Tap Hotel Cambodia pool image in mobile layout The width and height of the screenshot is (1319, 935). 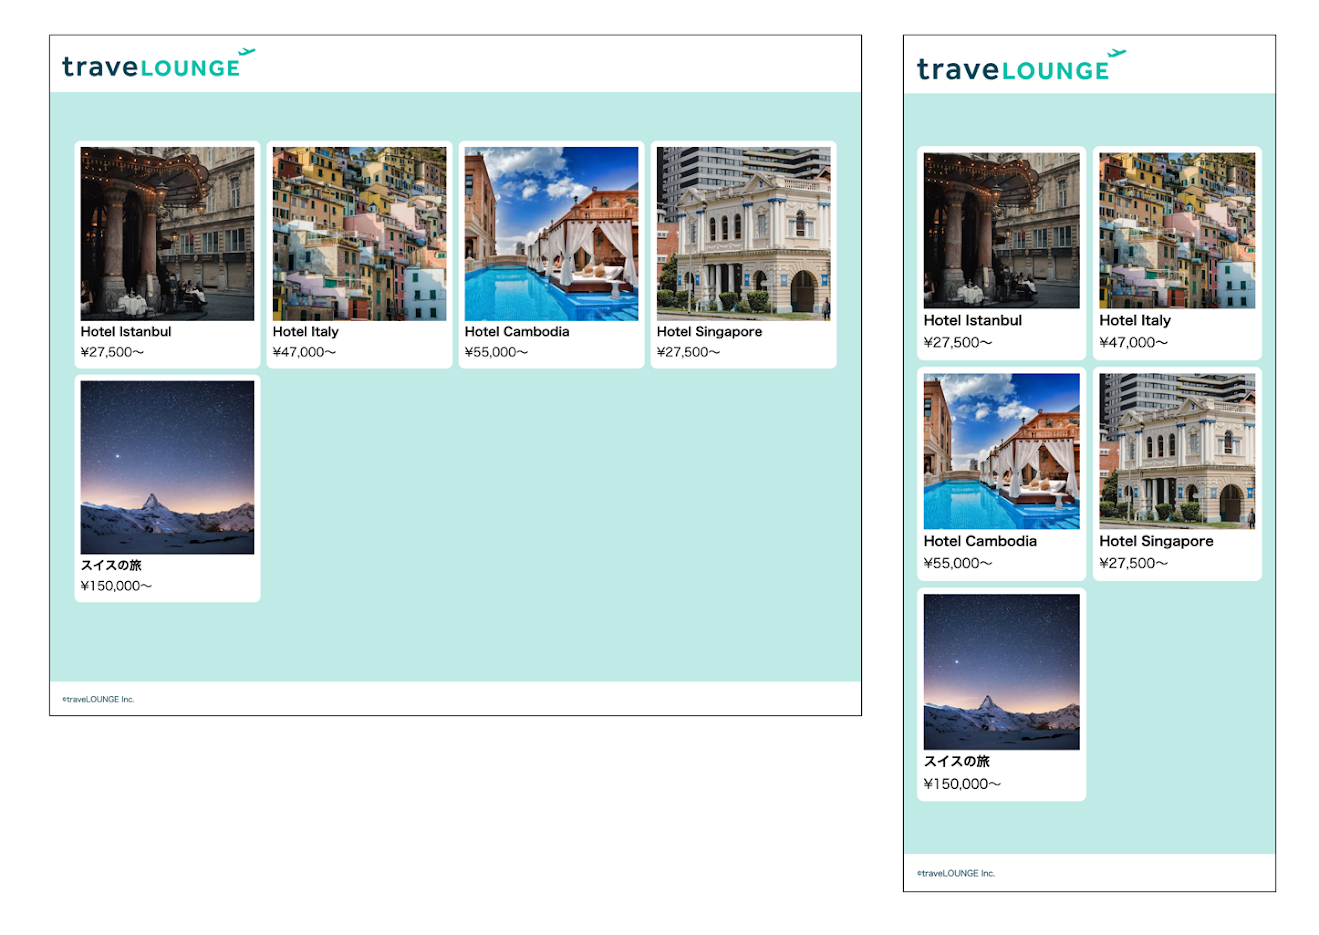tap(1001, 451)
